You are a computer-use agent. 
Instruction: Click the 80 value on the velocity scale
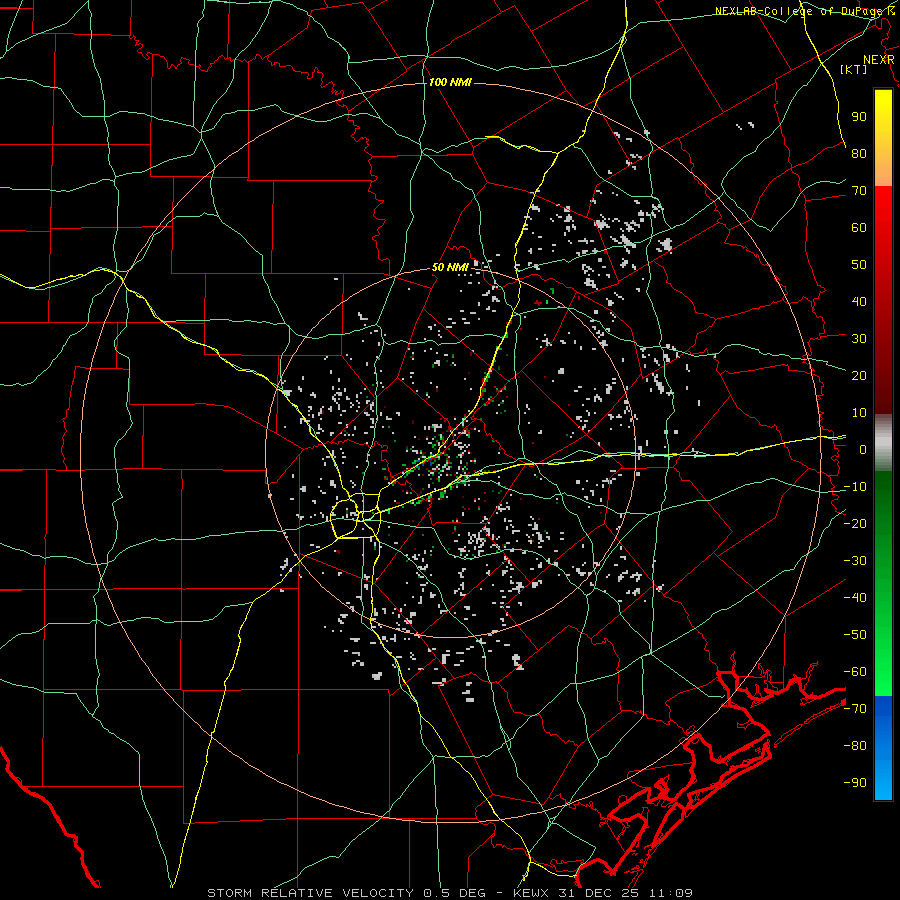point(859,154)
